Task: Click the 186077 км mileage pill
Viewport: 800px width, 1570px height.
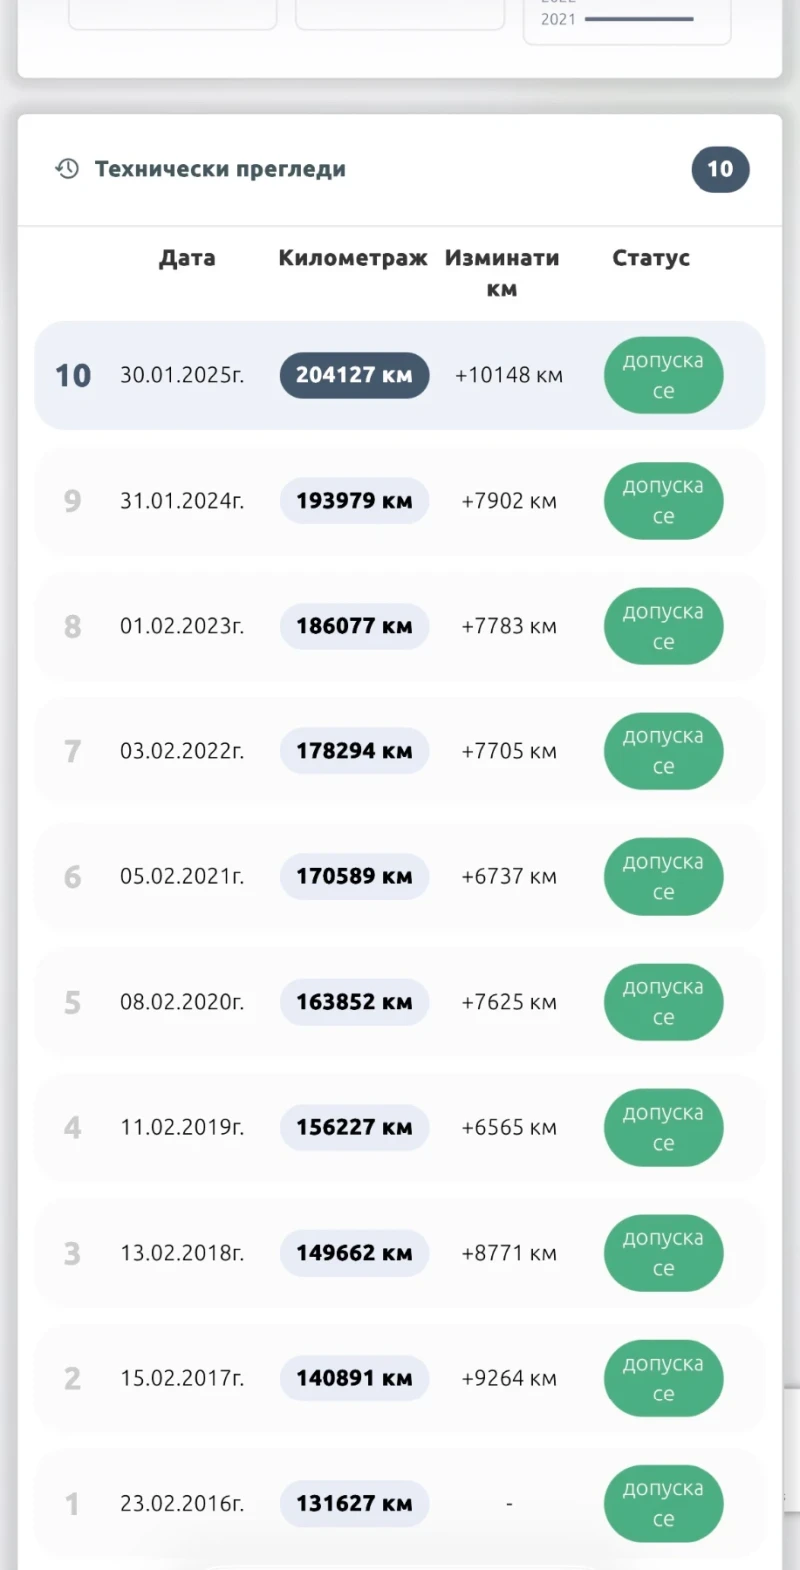Action: click(x=354, y=626)
